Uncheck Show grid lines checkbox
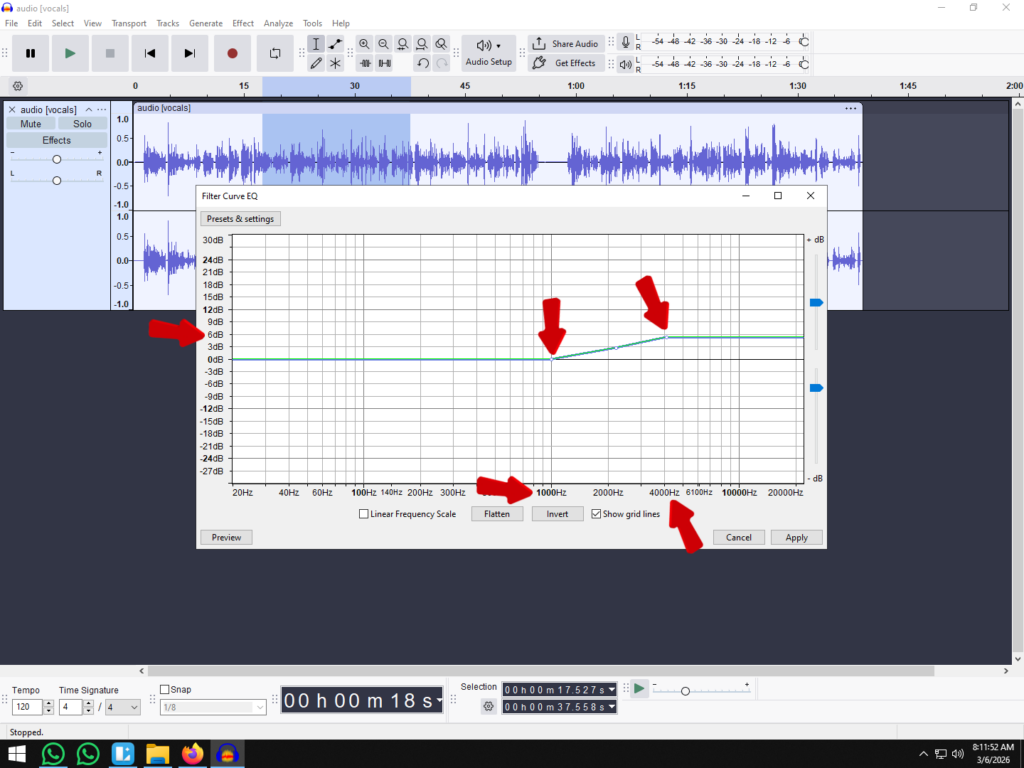 coord(596,514)
